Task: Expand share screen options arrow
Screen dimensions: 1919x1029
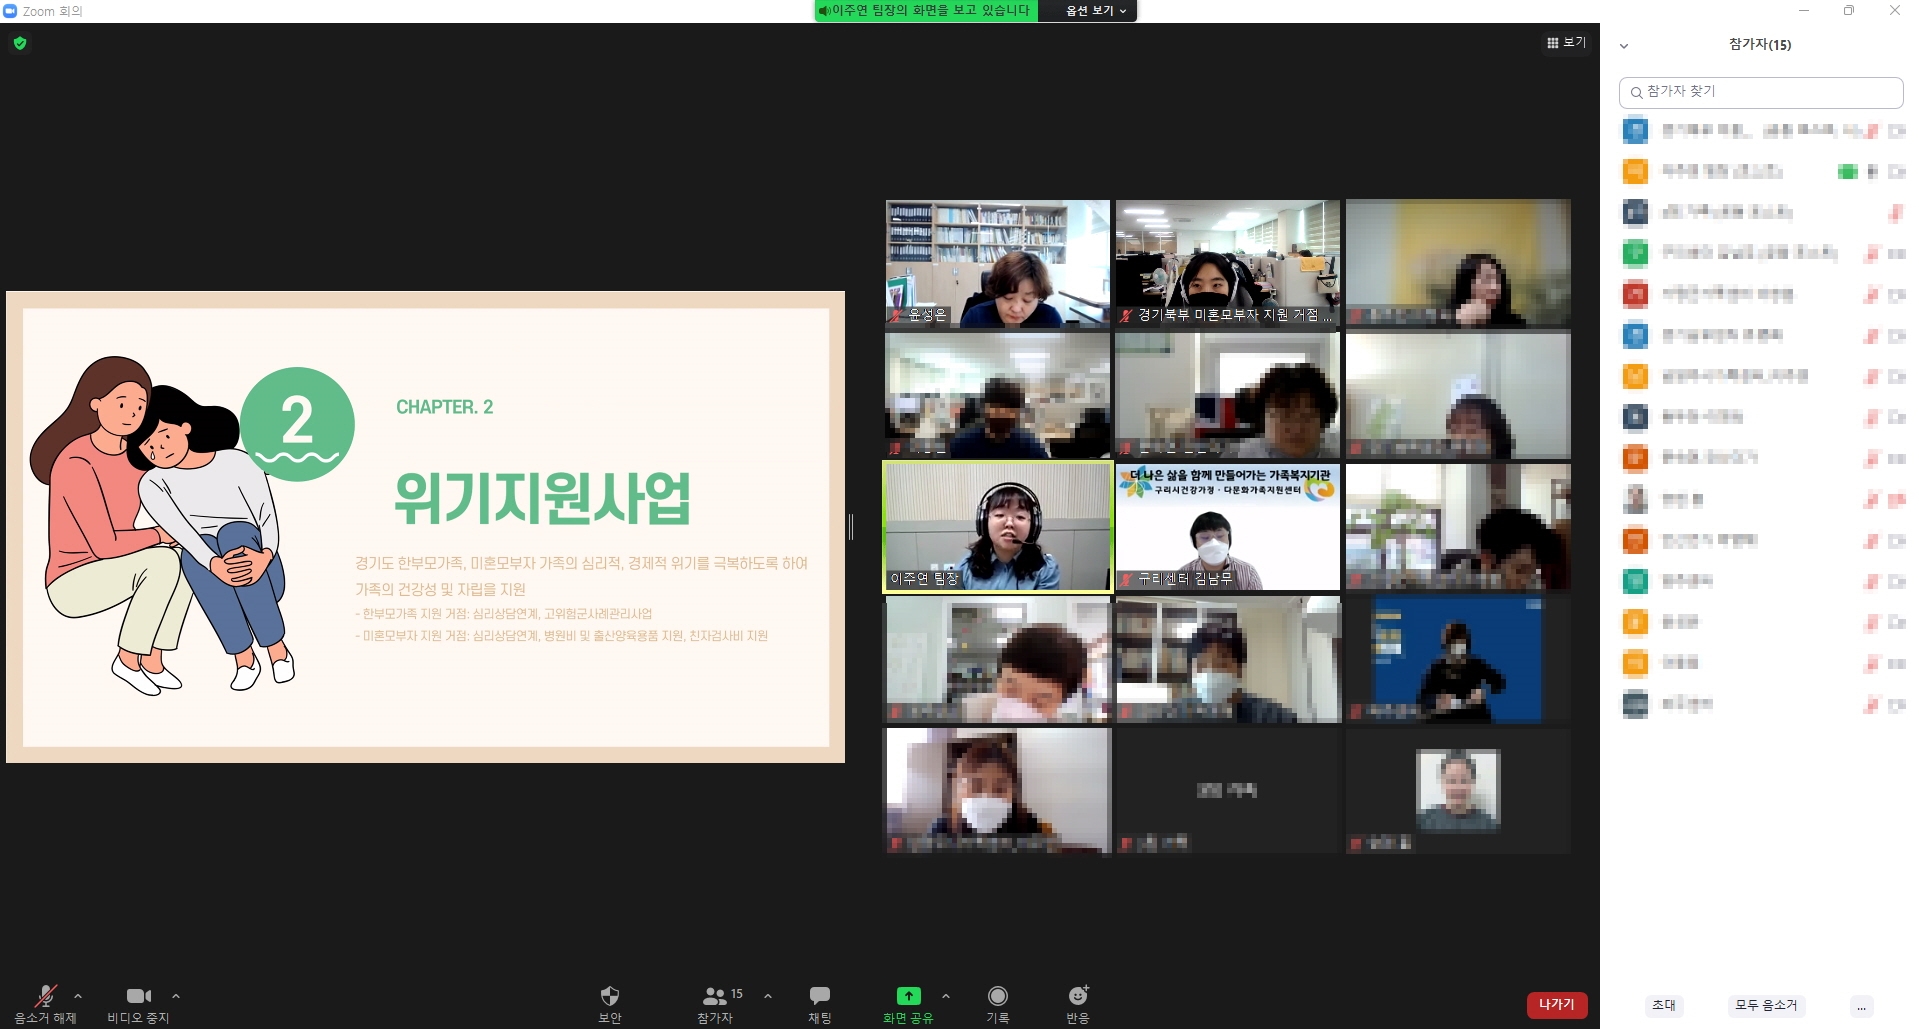Action: pyautogui.click(x=946, y=996)
